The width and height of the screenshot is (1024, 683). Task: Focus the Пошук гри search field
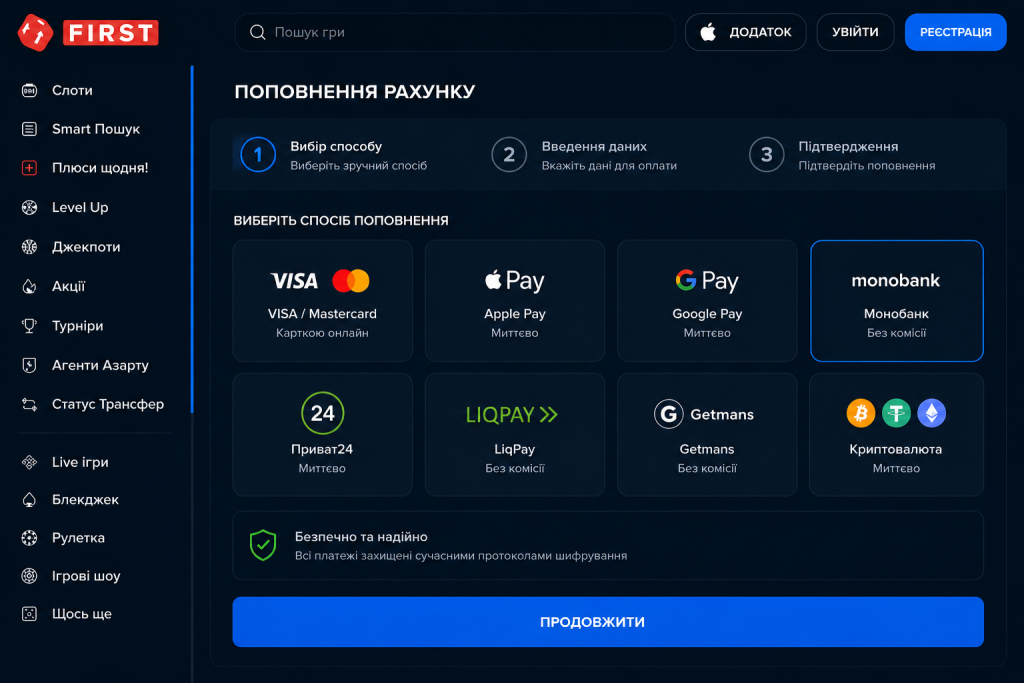[455, 32]
